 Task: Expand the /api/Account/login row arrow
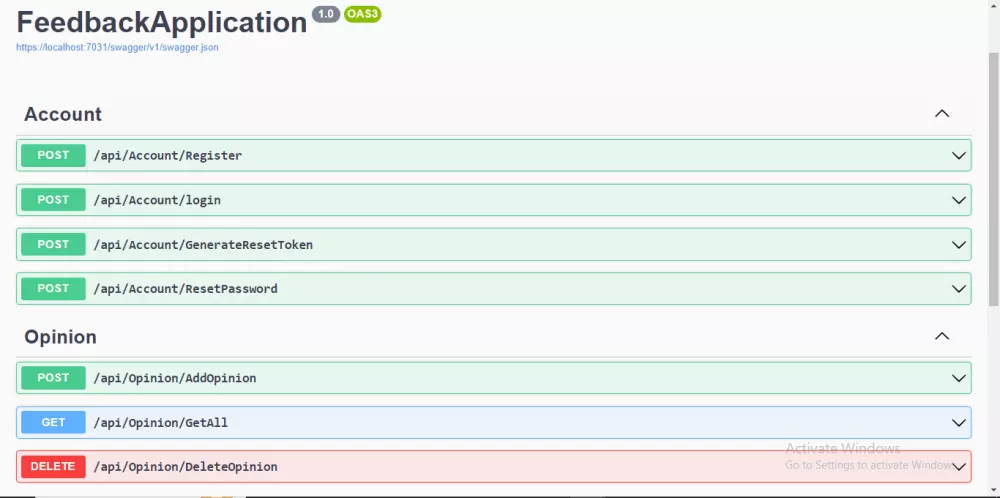959,200
